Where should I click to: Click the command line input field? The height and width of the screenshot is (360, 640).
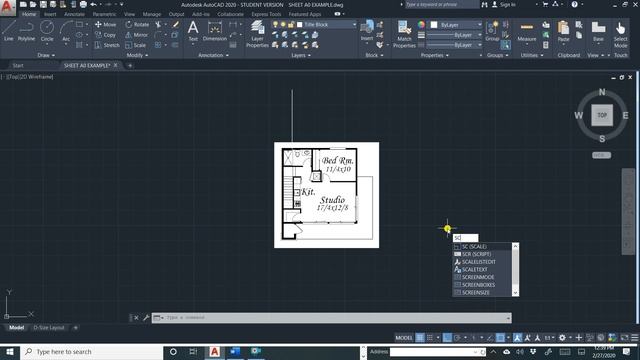(336, 318)
